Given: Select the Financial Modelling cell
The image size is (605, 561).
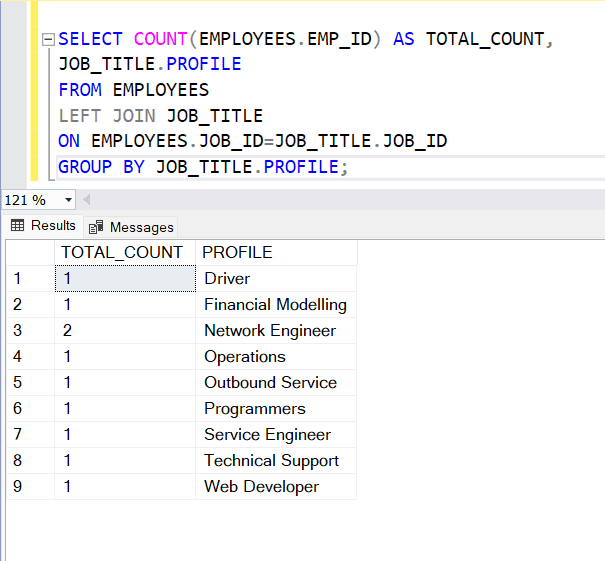Looking at the screenshot, I should 276,304.
